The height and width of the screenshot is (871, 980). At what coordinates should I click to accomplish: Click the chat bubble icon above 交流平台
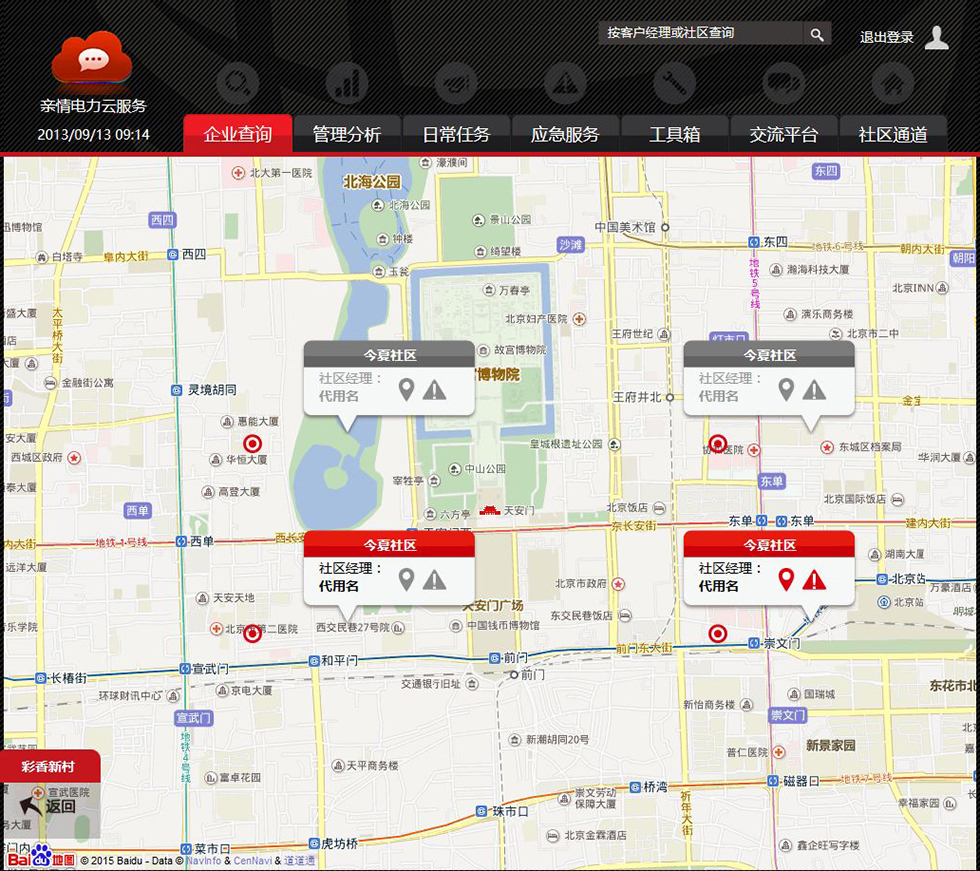click(784, 84)
